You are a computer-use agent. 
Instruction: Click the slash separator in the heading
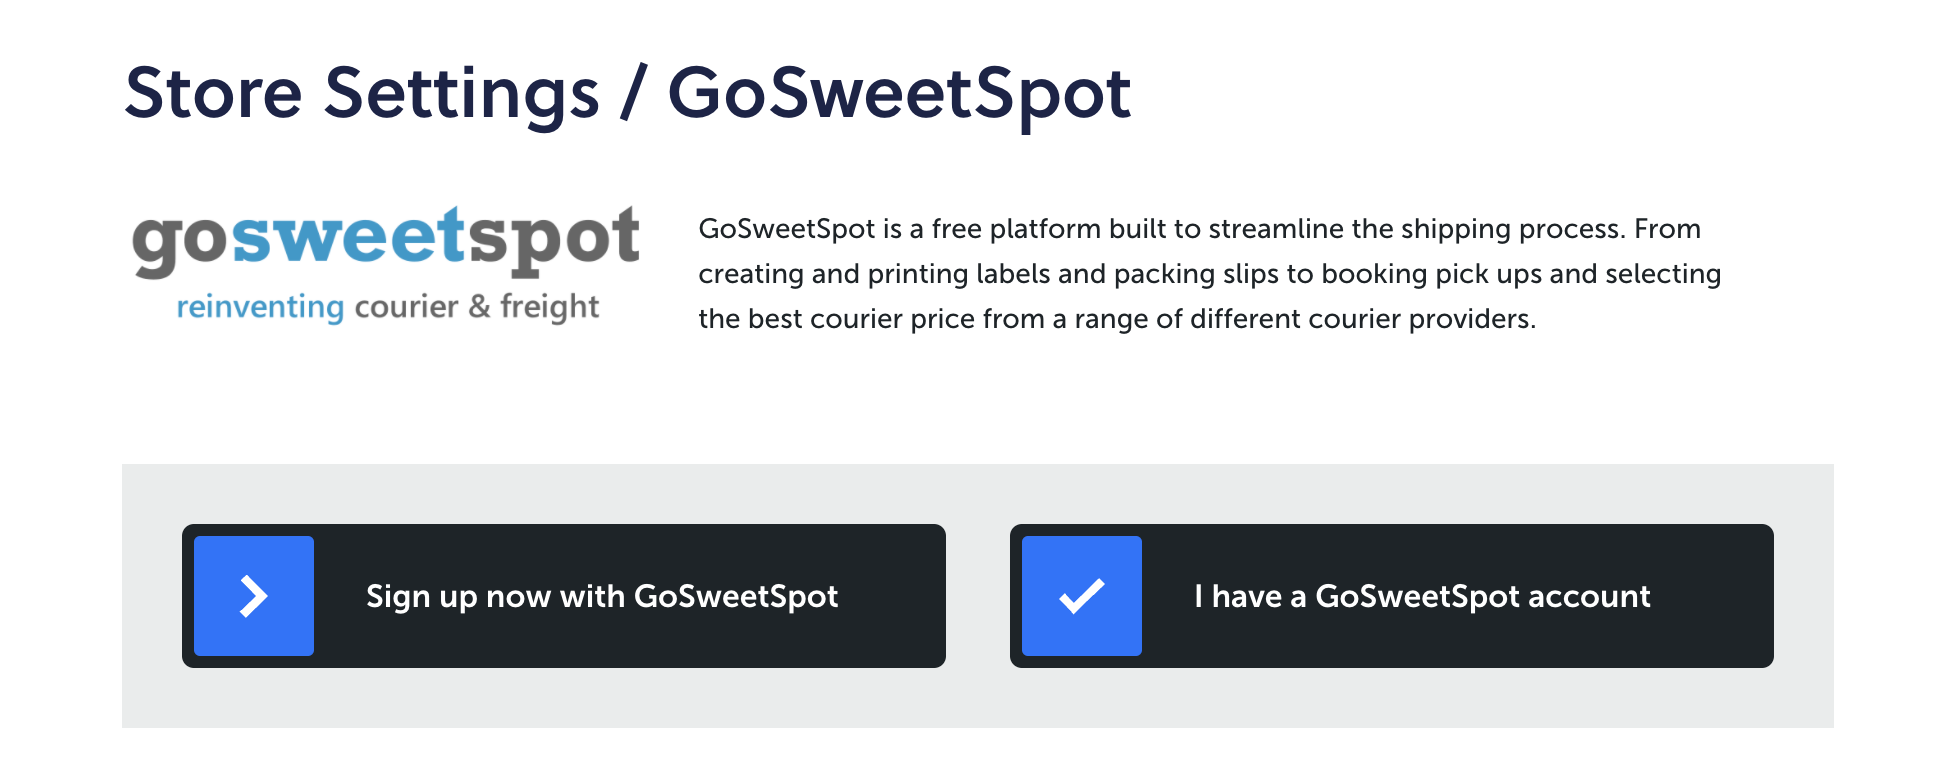(x=632, y=94)
